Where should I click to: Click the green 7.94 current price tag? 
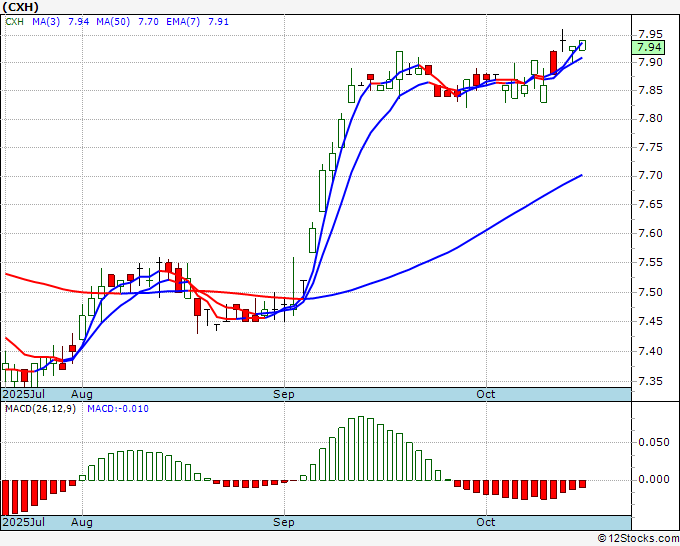point(648,47)
